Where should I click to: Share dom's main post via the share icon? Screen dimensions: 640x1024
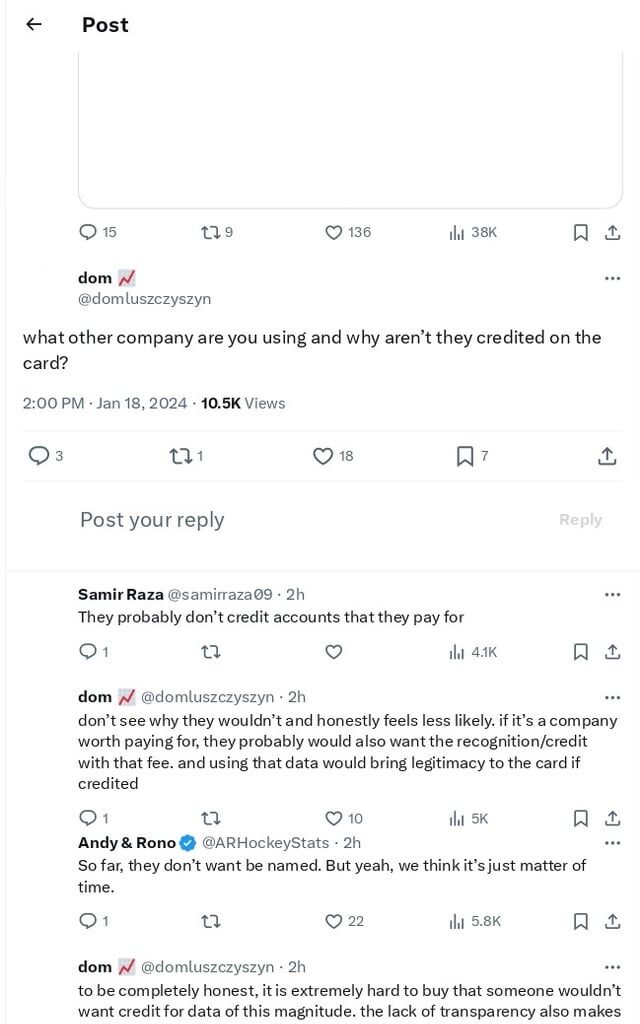click(607, 456)
